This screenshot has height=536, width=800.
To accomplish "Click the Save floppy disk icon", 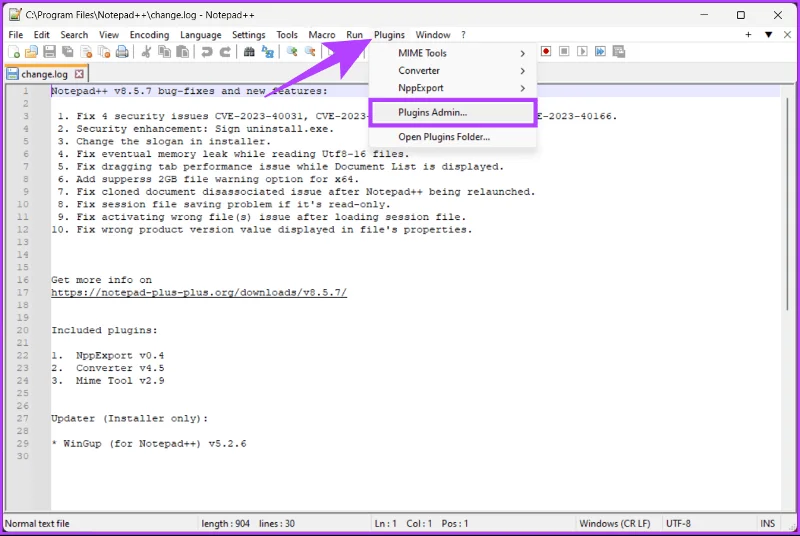I will coord(49,52).
